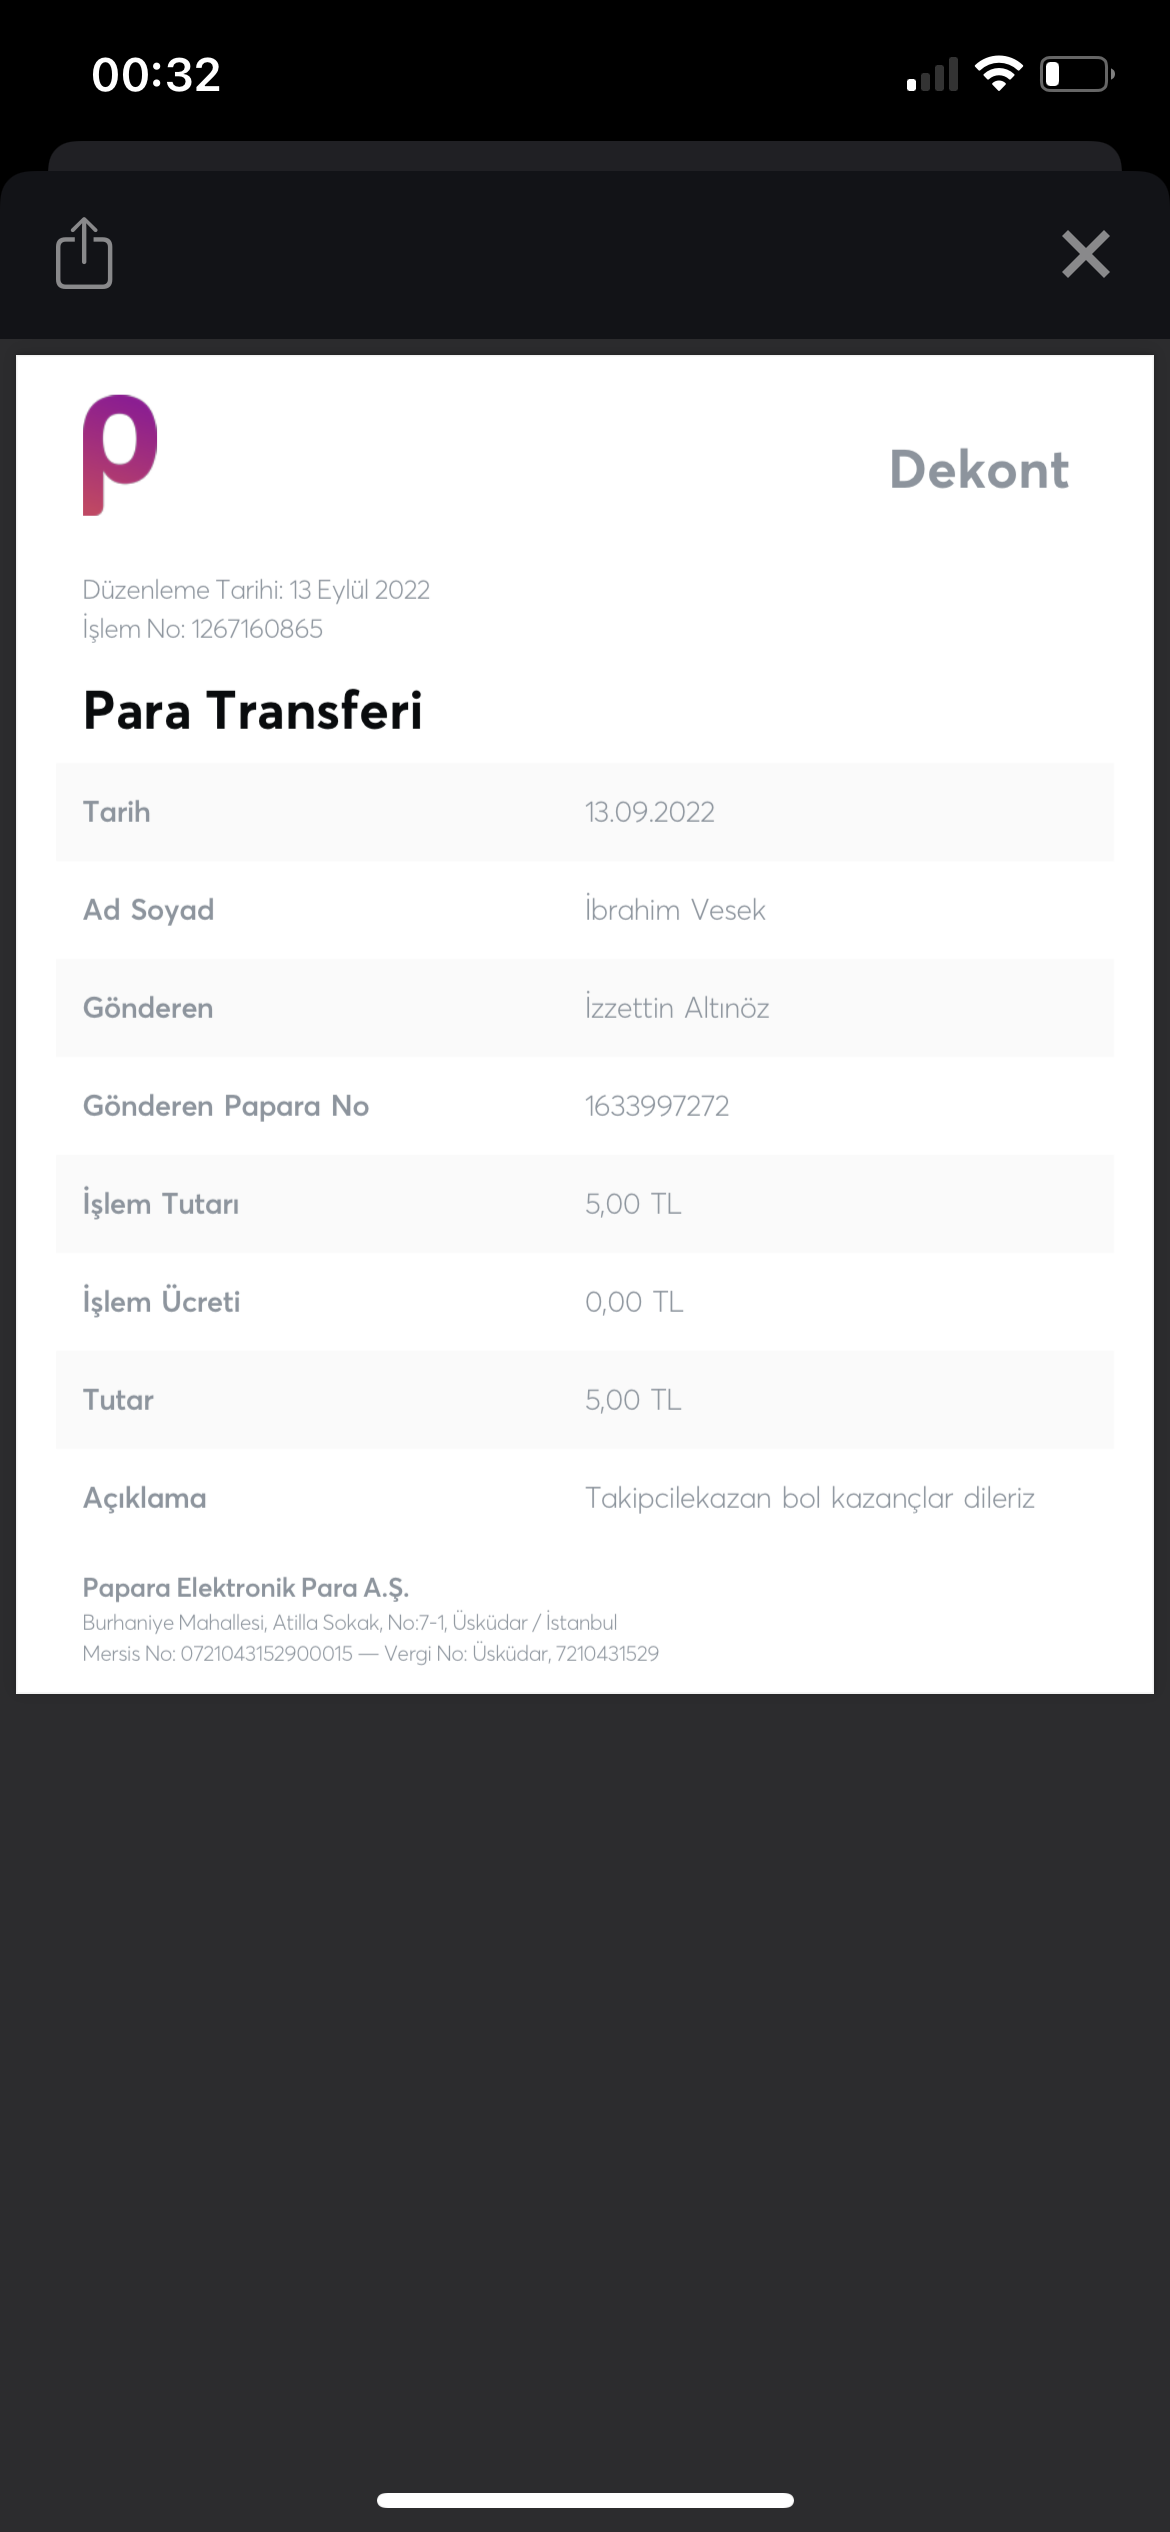Viewport: 1170px width, 2532px height.
Task: Tap the Papara logo on receipt
Action: click(x=120, y=455)
